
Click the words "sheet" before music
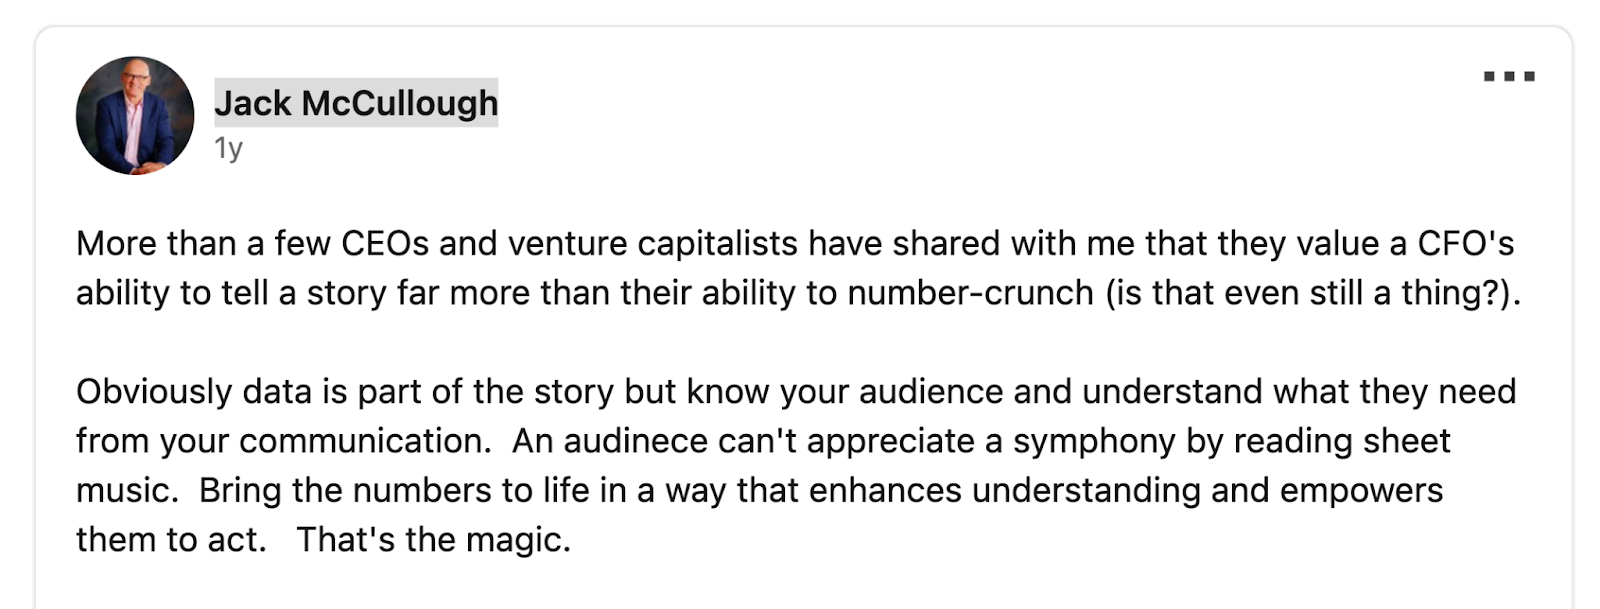point(1412,441)
